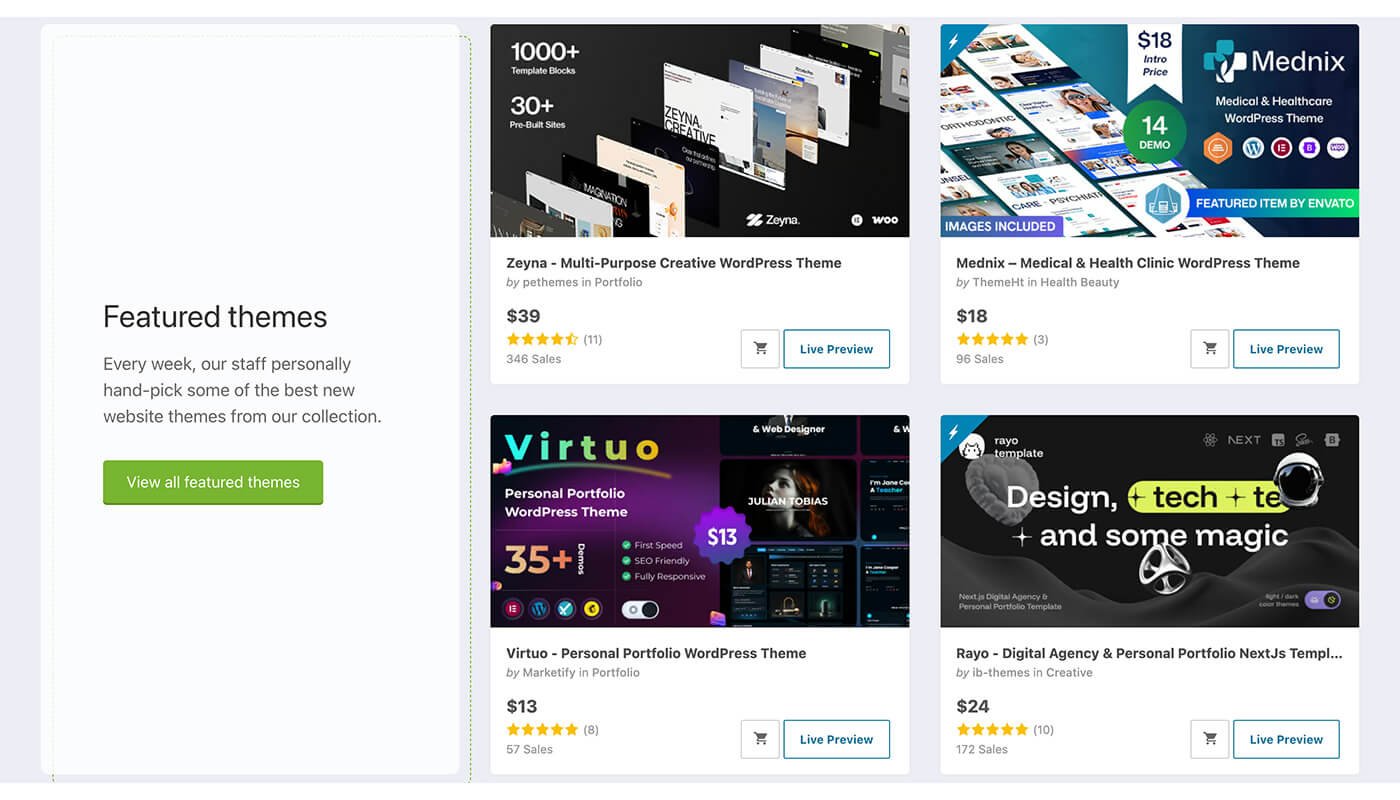Open Live Preview for Zeyna theme

836,349
